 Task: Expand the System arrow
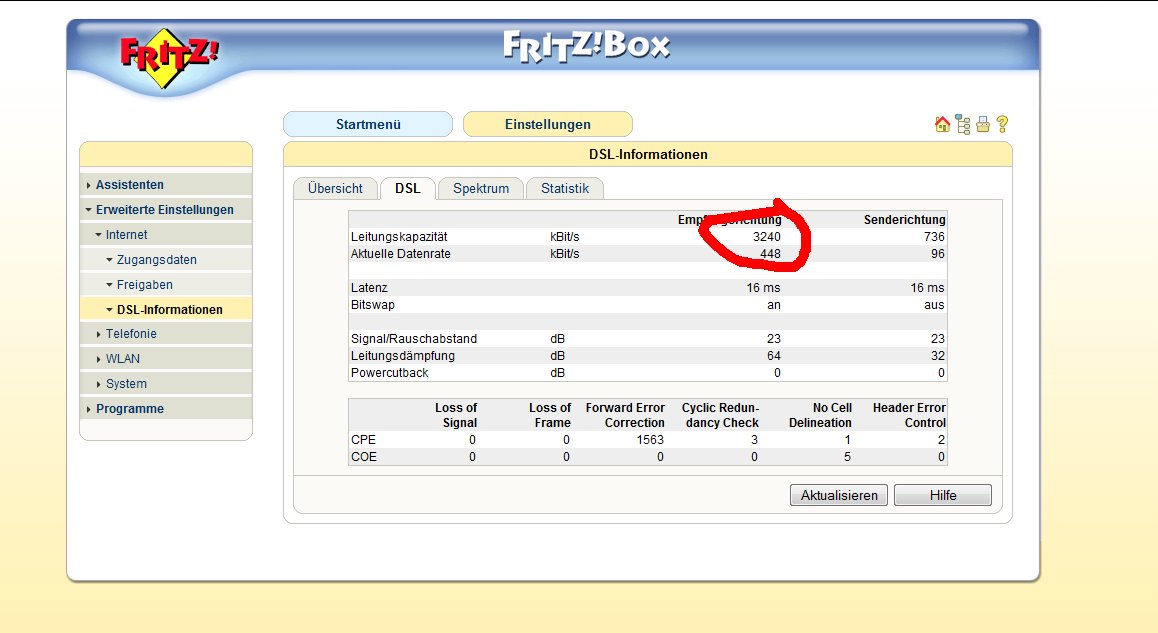pos(98,384)
